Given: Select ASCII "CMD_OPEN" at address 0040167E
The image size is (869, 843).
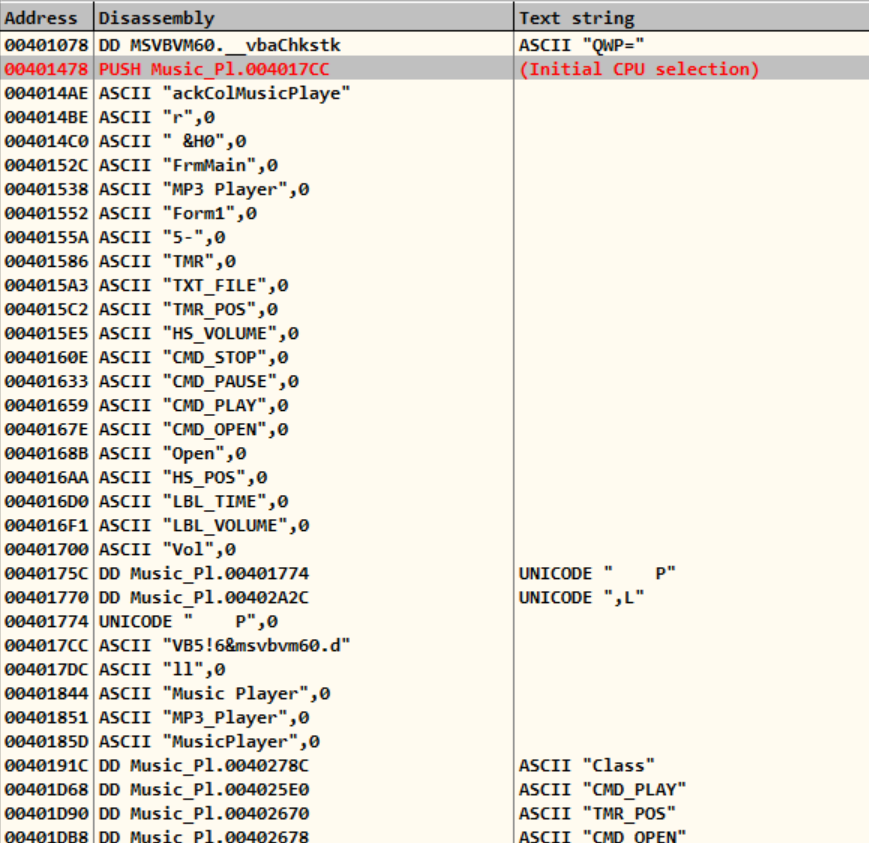Looking at the screenshot, I should click(x=434, y=429).
